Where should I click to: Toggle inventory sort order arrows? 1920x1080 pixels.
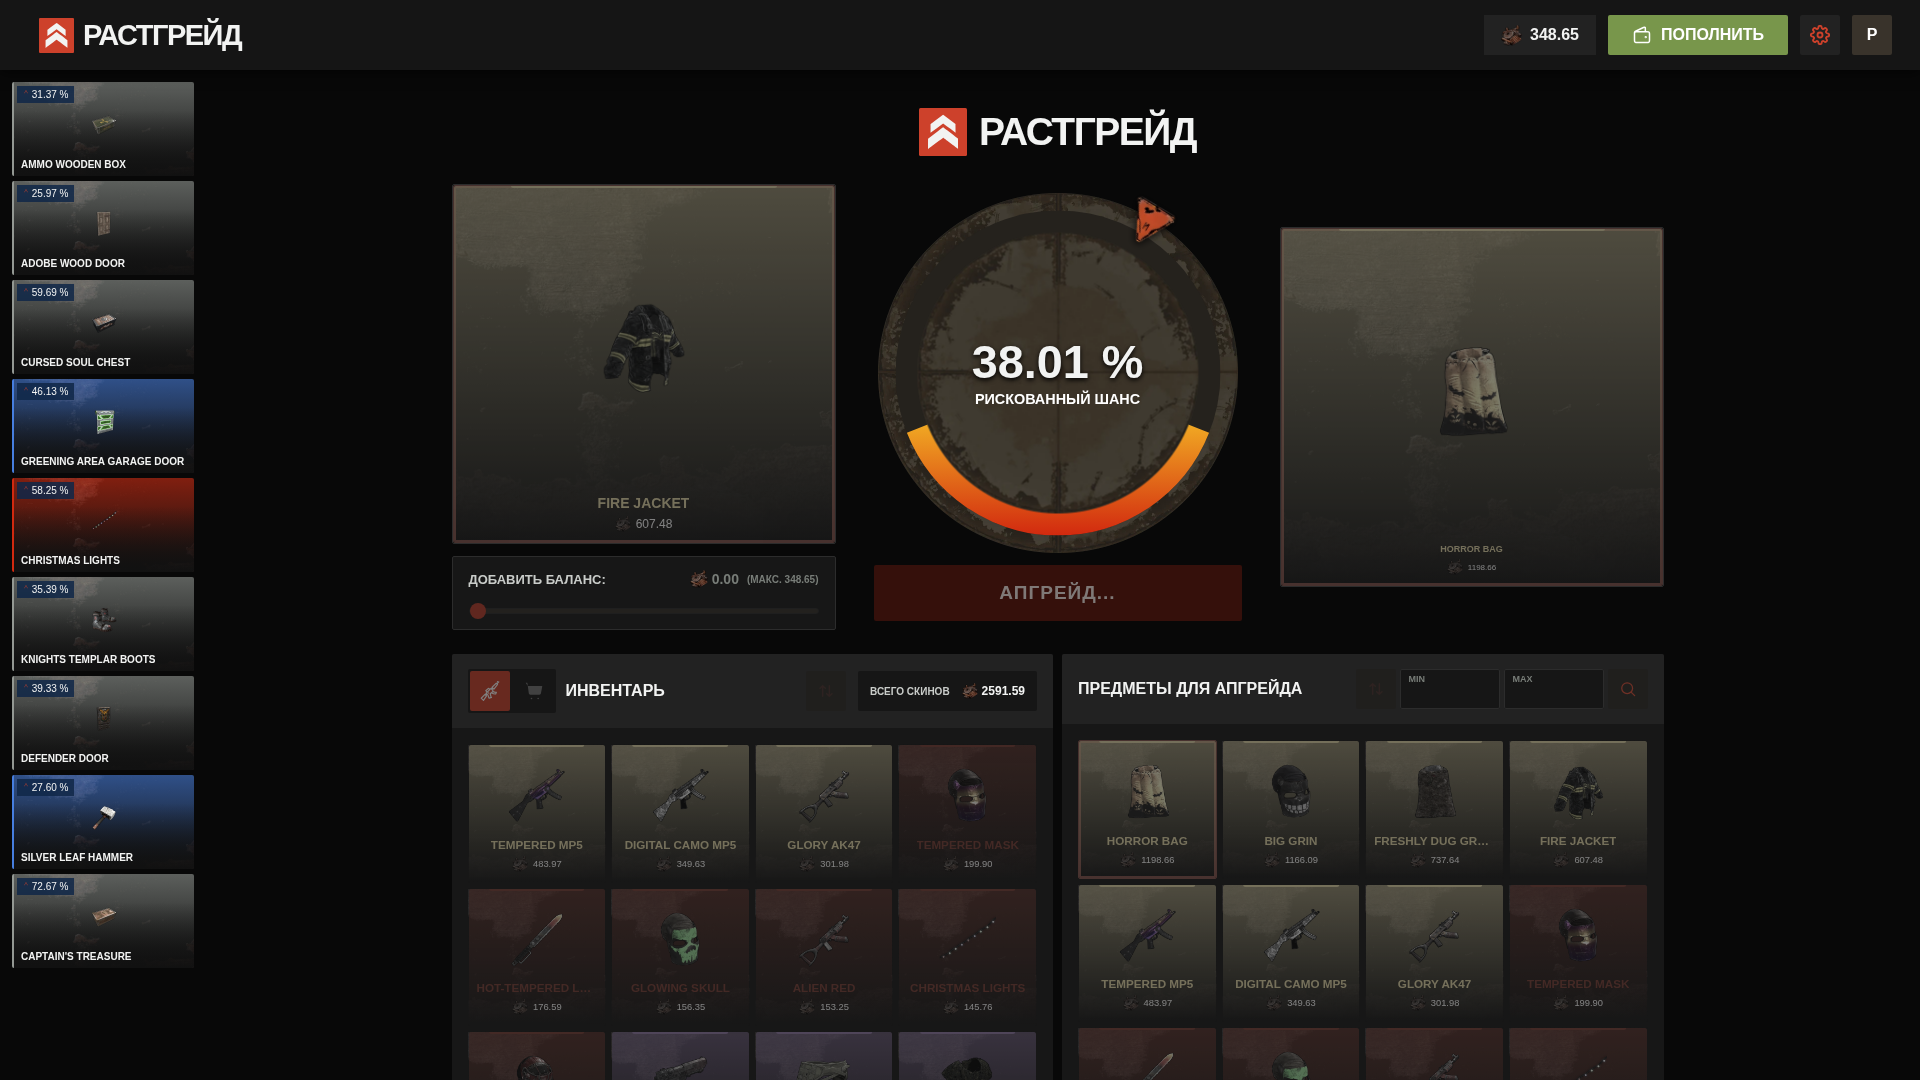point(826,691)
